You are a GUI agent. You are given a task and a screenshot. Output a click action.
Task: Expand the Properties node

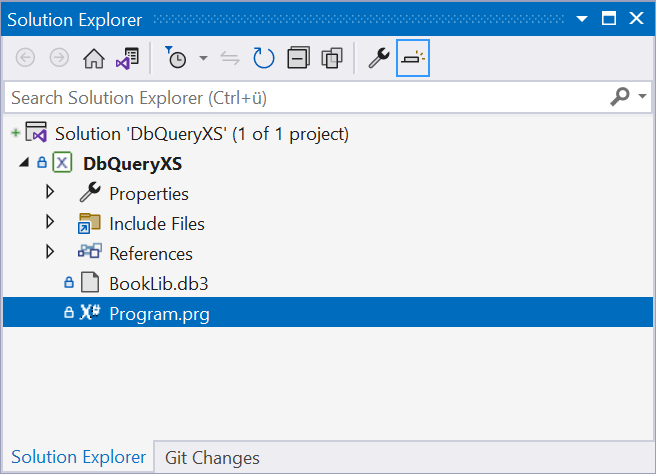point(50,192)
